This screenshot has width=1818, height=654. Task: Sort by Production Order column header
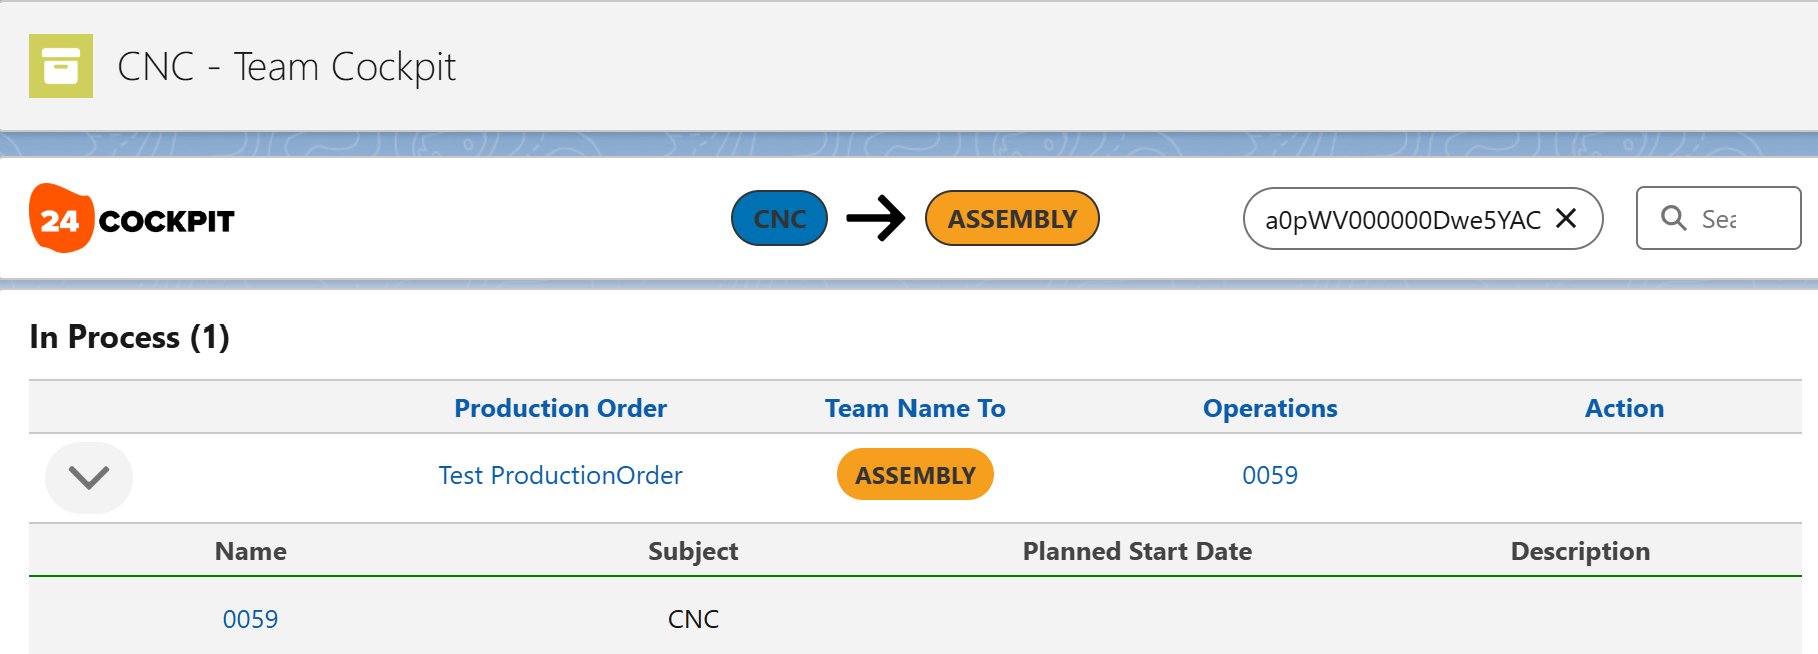point(560,408)
